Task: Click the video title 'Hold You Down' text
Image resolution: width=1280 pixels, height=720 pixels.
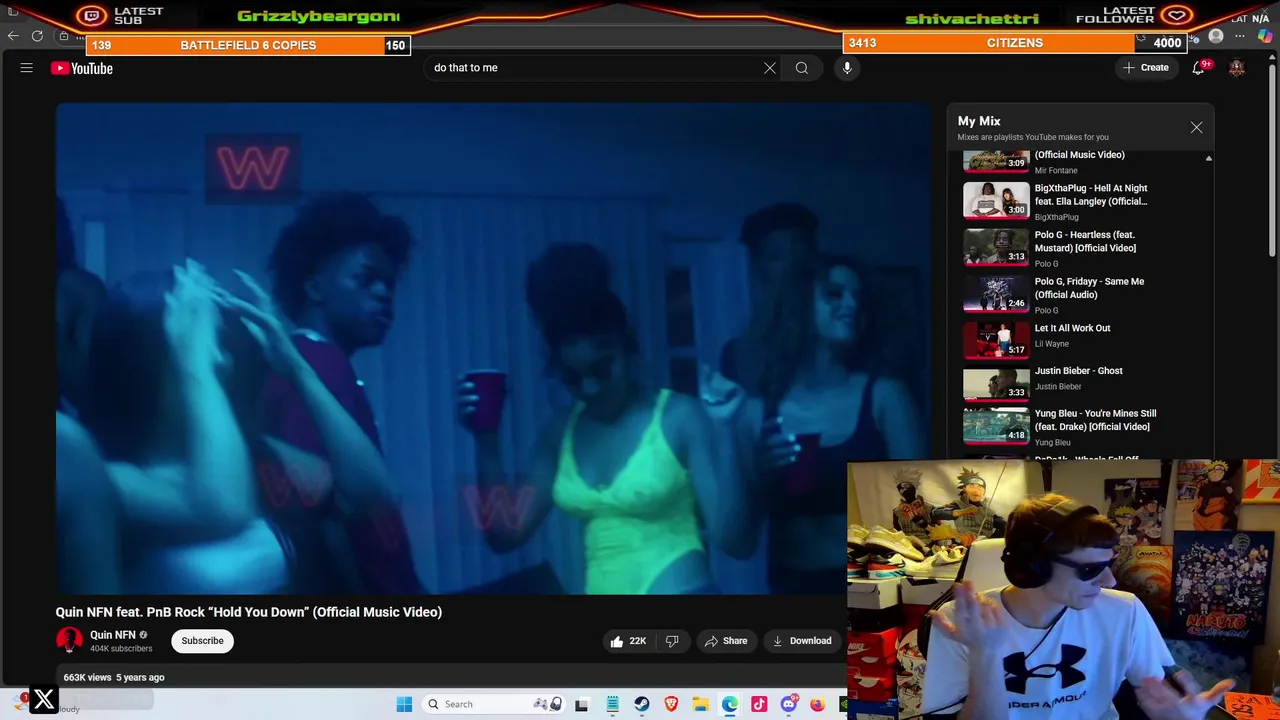Action: click(x=248, y=612)
